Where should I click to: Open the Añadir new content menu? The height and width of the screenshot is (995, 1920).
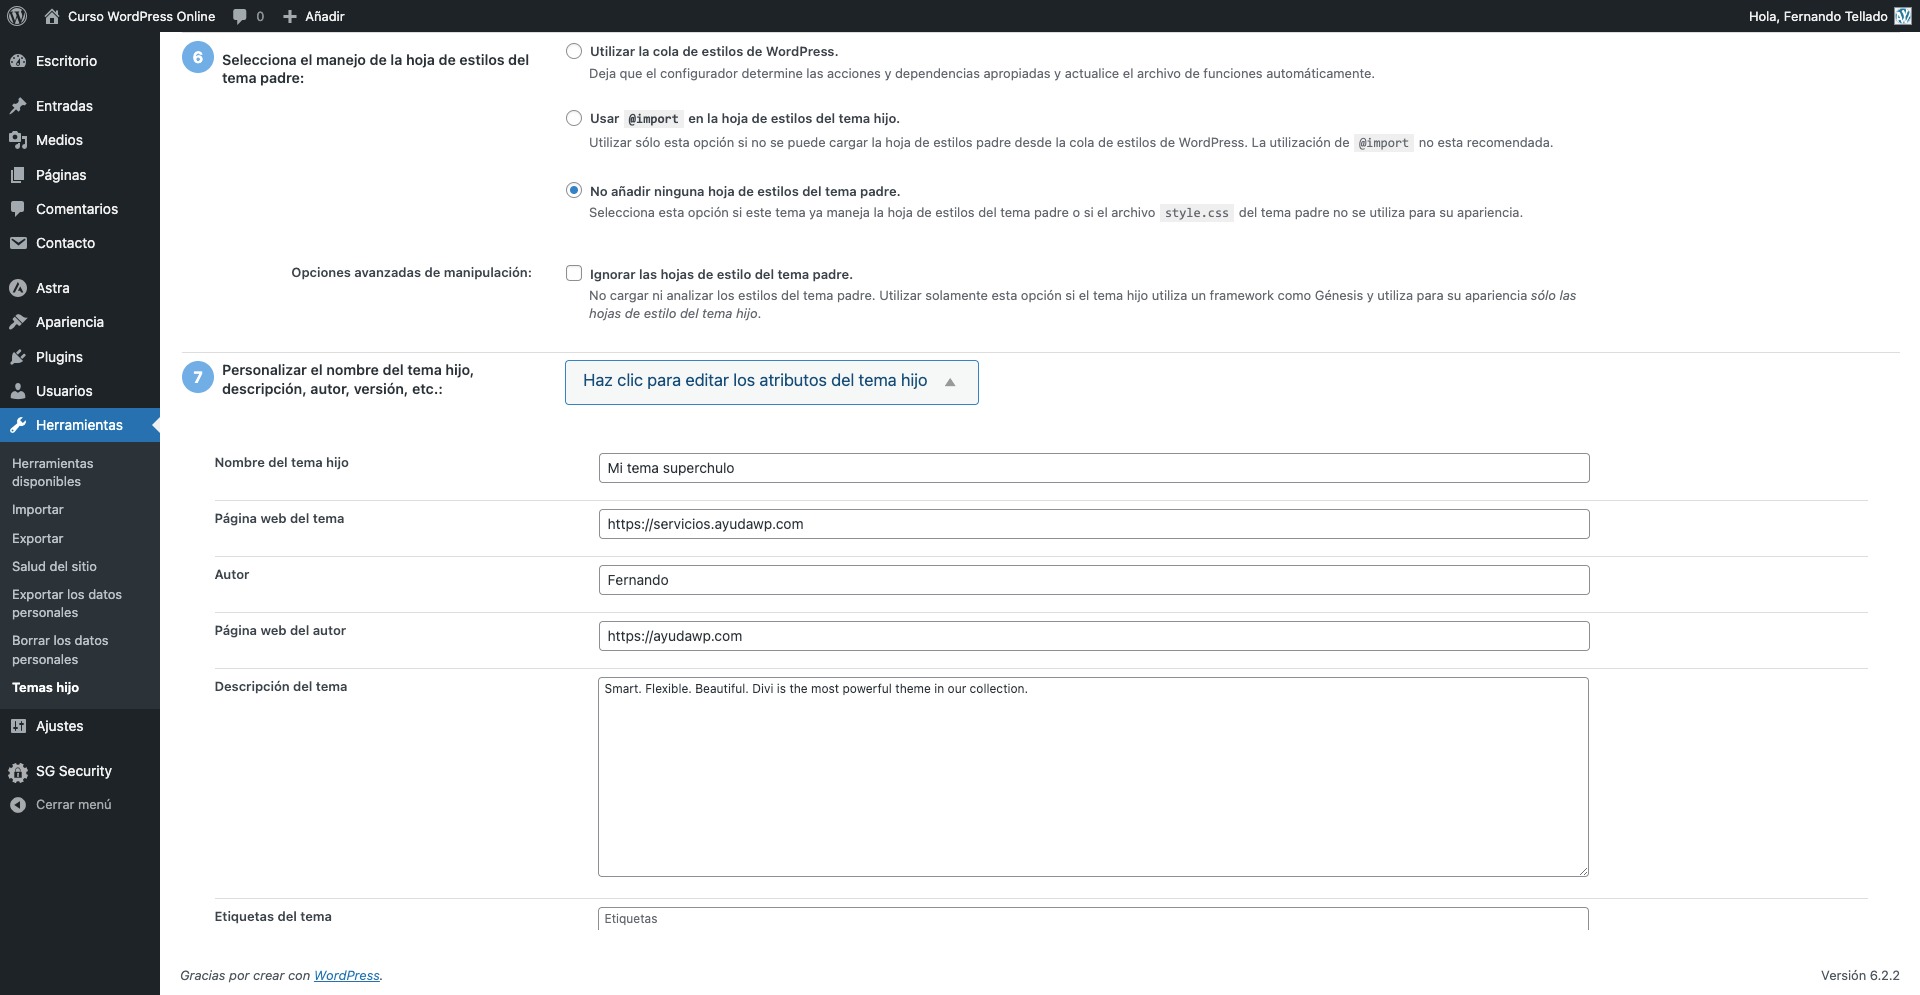pos(314,16)
